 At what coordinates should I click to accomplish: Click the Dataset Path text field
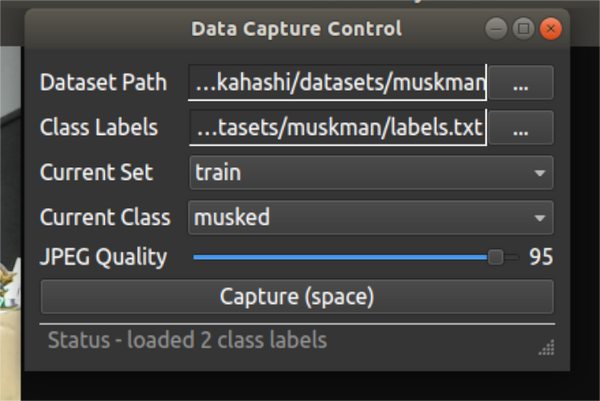(x=337, y=84)
